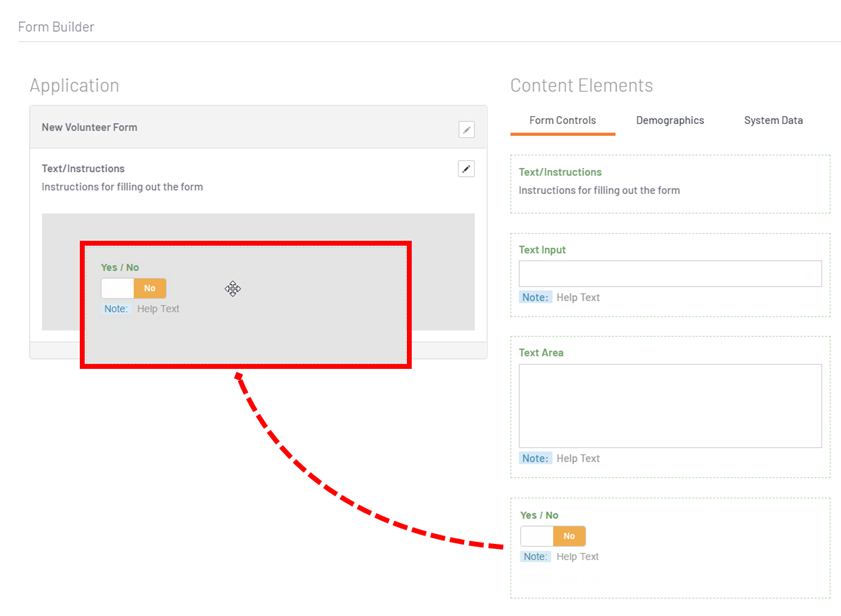
Task: Click the instructions text in the Content Elements card
Action: coord(599,190)
